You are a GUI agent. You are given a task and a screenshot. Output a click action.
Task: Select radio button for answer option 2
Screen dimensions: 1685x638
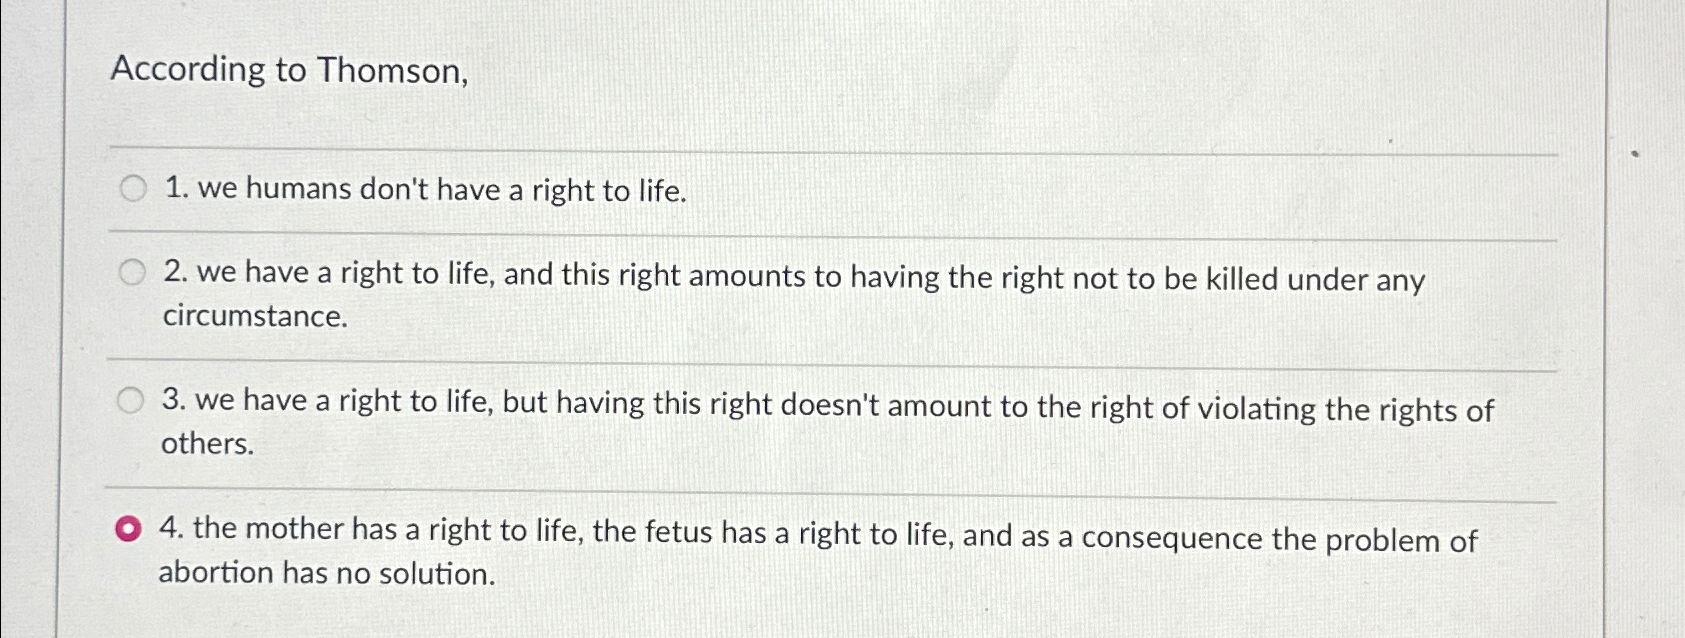[x=132, y=271]
